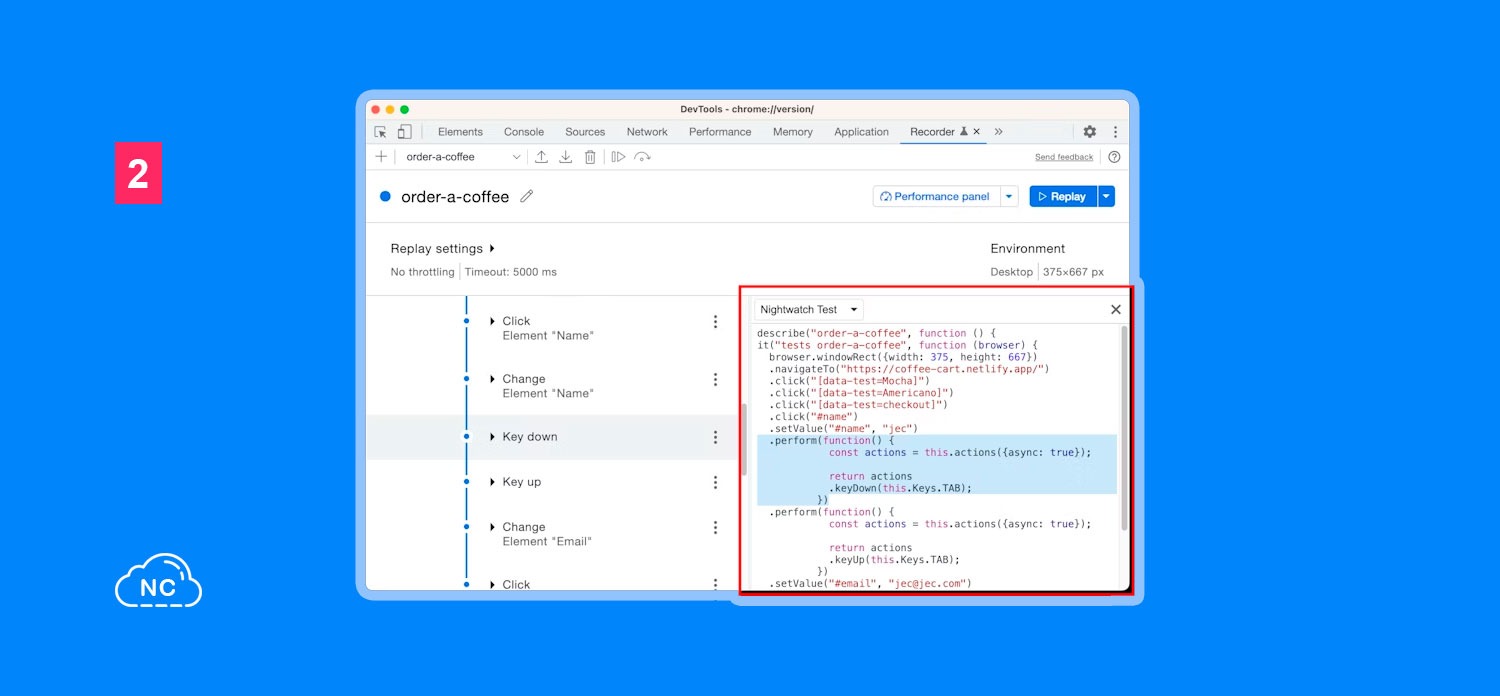1500x696 pixels.
Task: Open the three-dot menu for Key up step
Action: point(715,482)
